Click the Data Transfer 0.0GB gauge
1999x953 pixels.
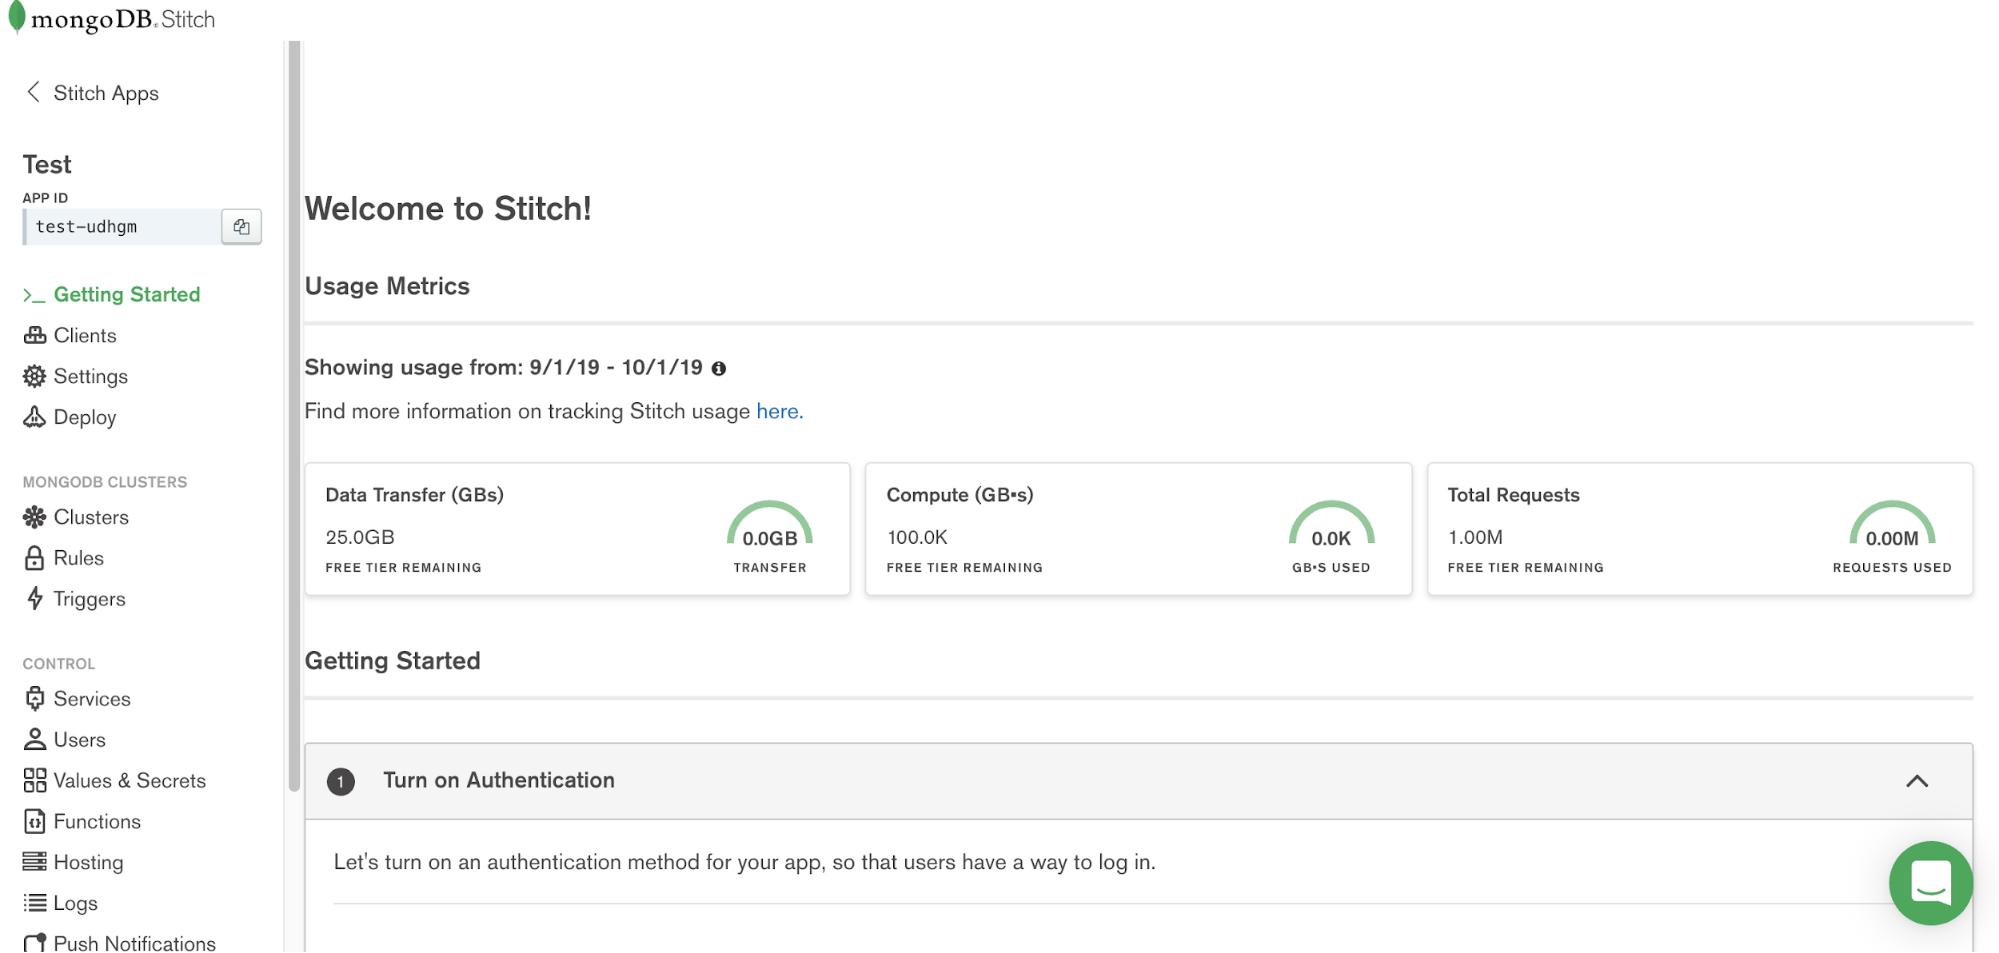pos(769,524)
